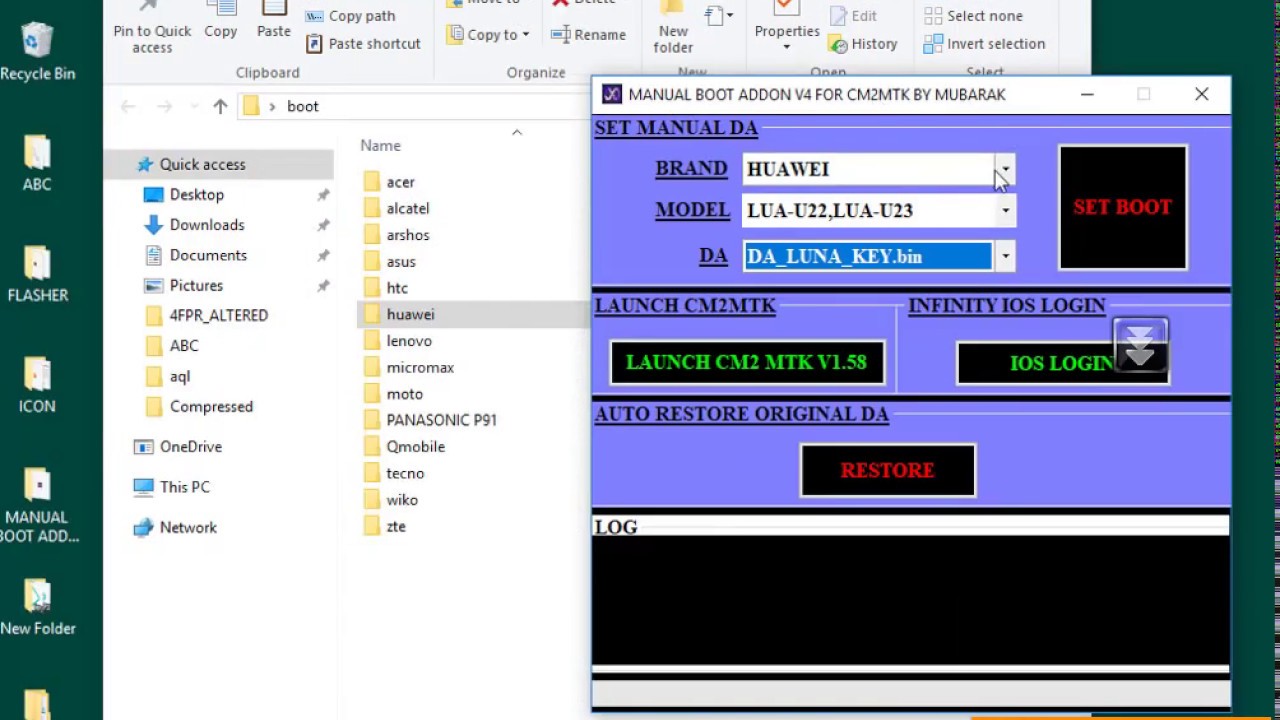
Task: Click the double-down arrow overlay icon
Action: point(1140,345)
